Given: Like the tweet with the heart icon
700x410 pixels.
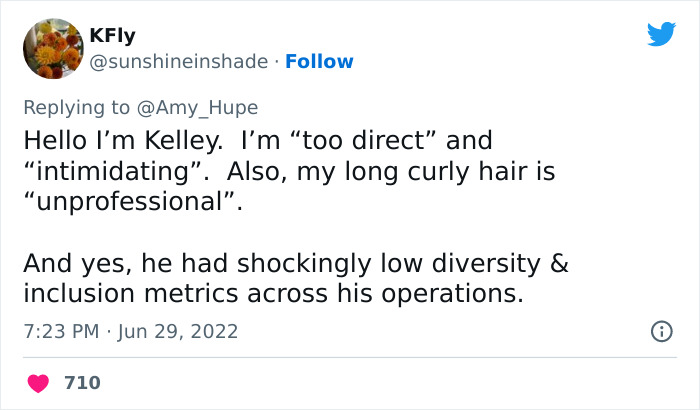Looking at the screenshot, I should 39,383.
